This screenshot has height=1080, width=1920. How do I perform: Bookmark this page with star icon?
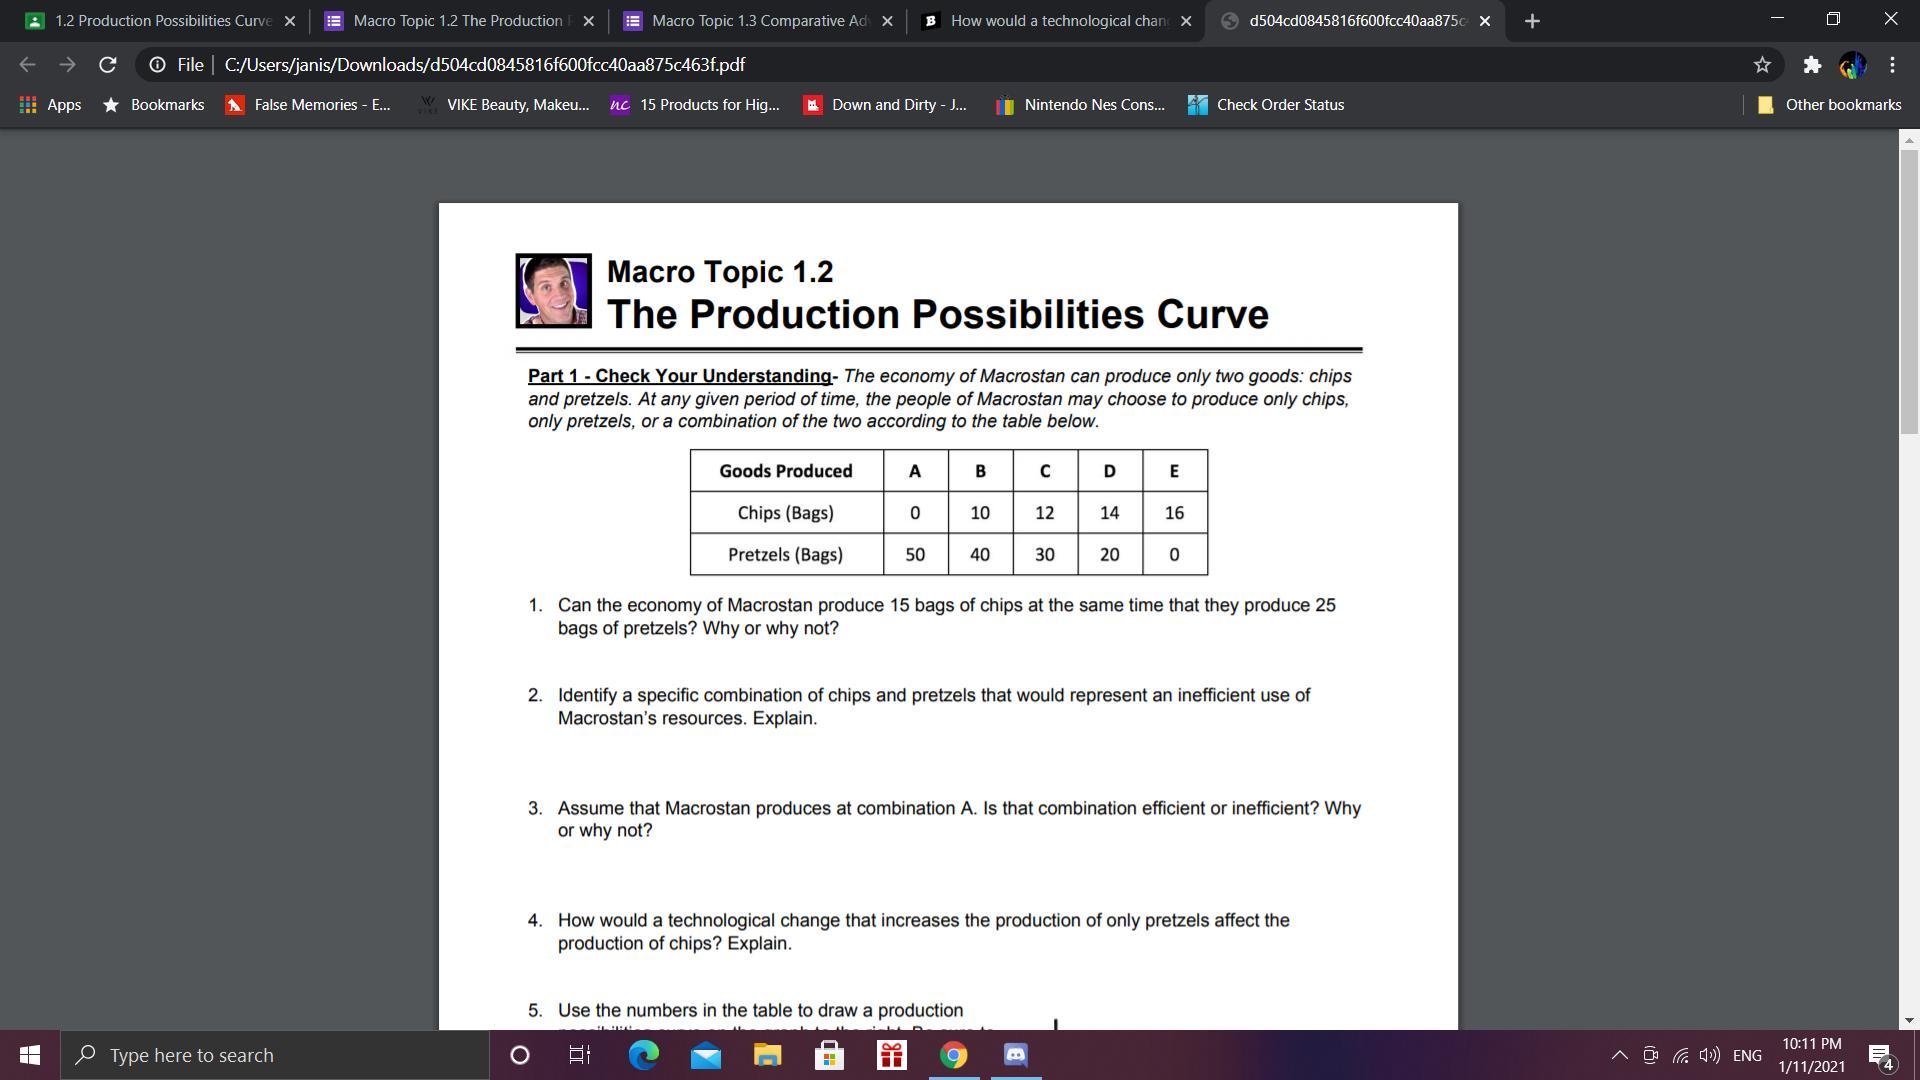[x=1762, y=65]
